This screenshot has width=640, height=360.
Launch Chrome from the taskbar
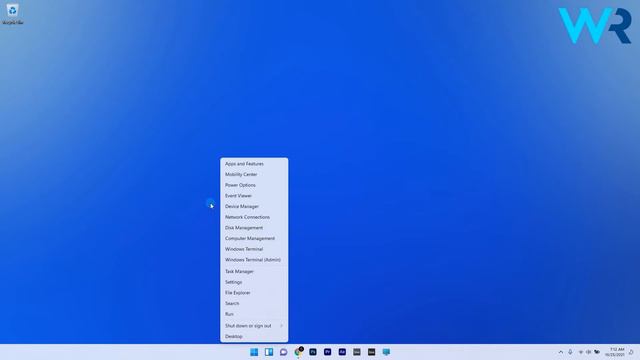coord(298,352)
